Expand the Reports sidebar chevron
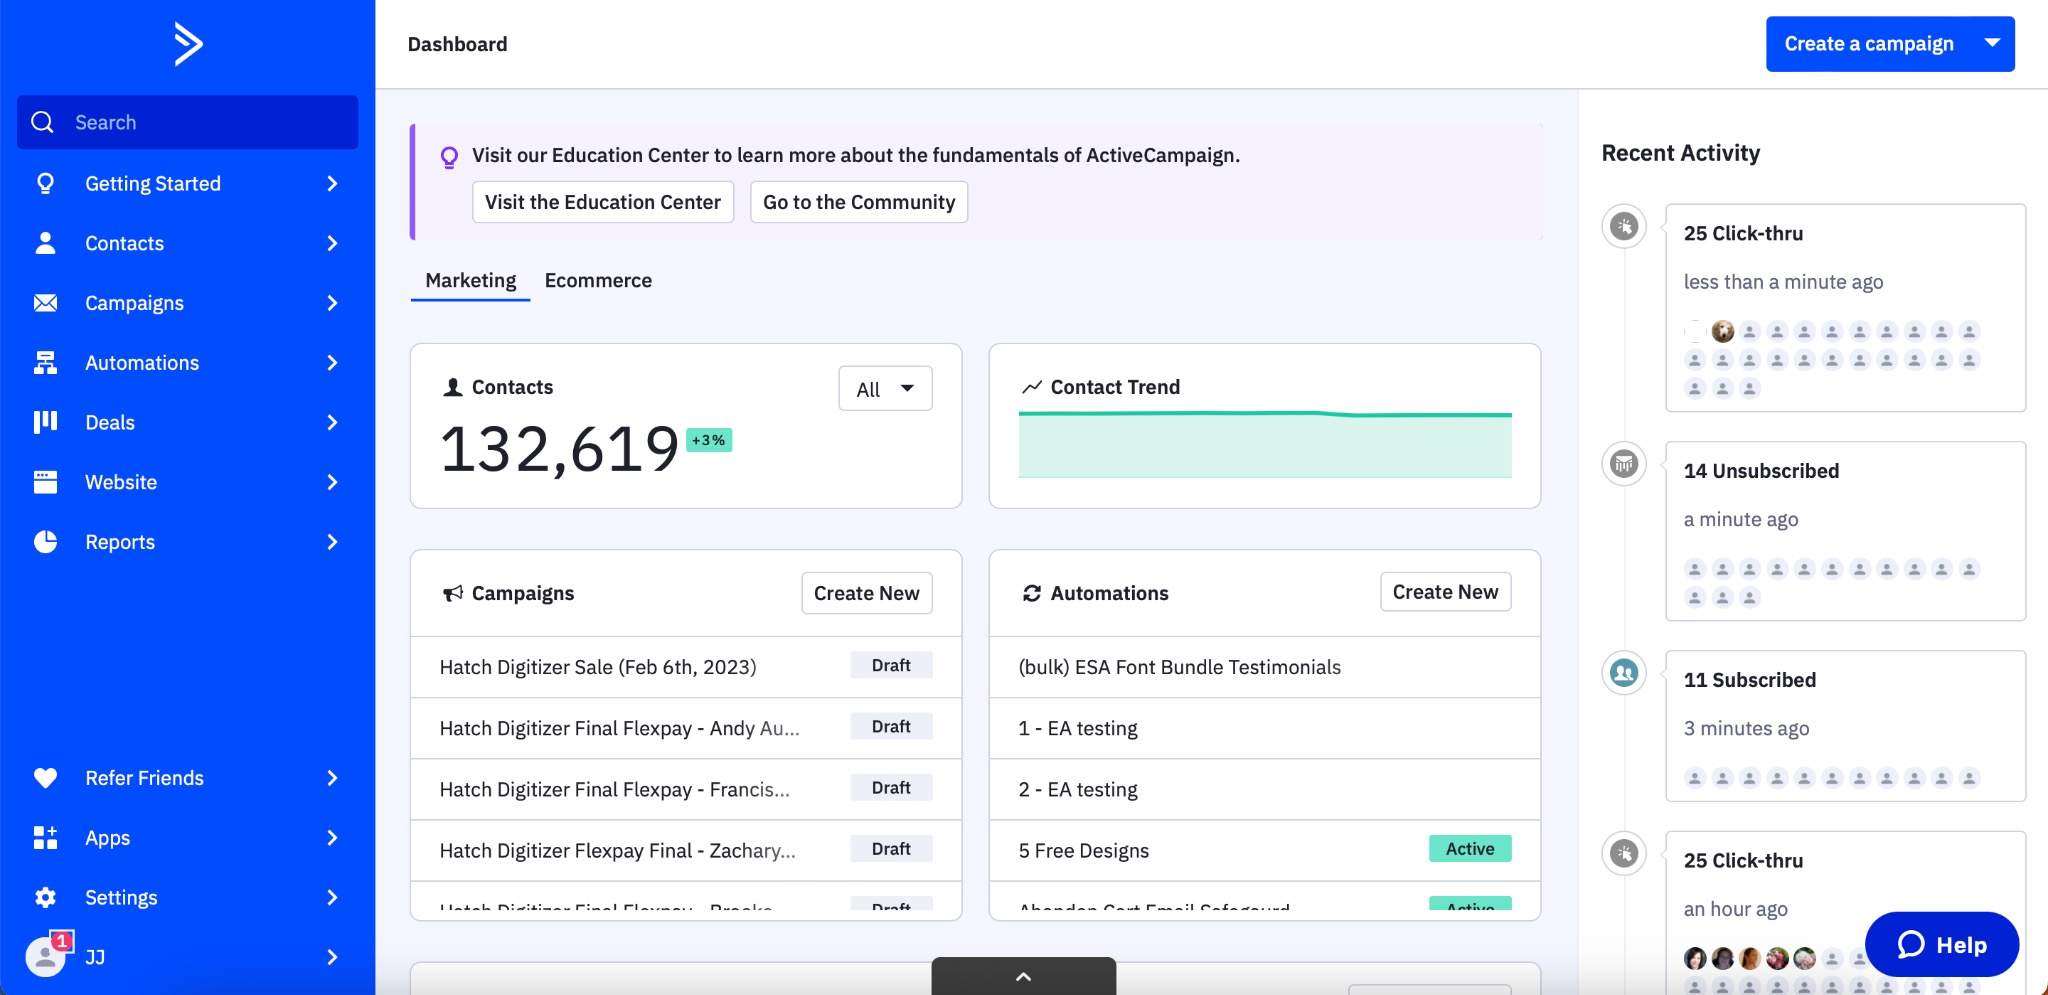This screenshot has width=2048, height=995. click(x=333, y=542)
